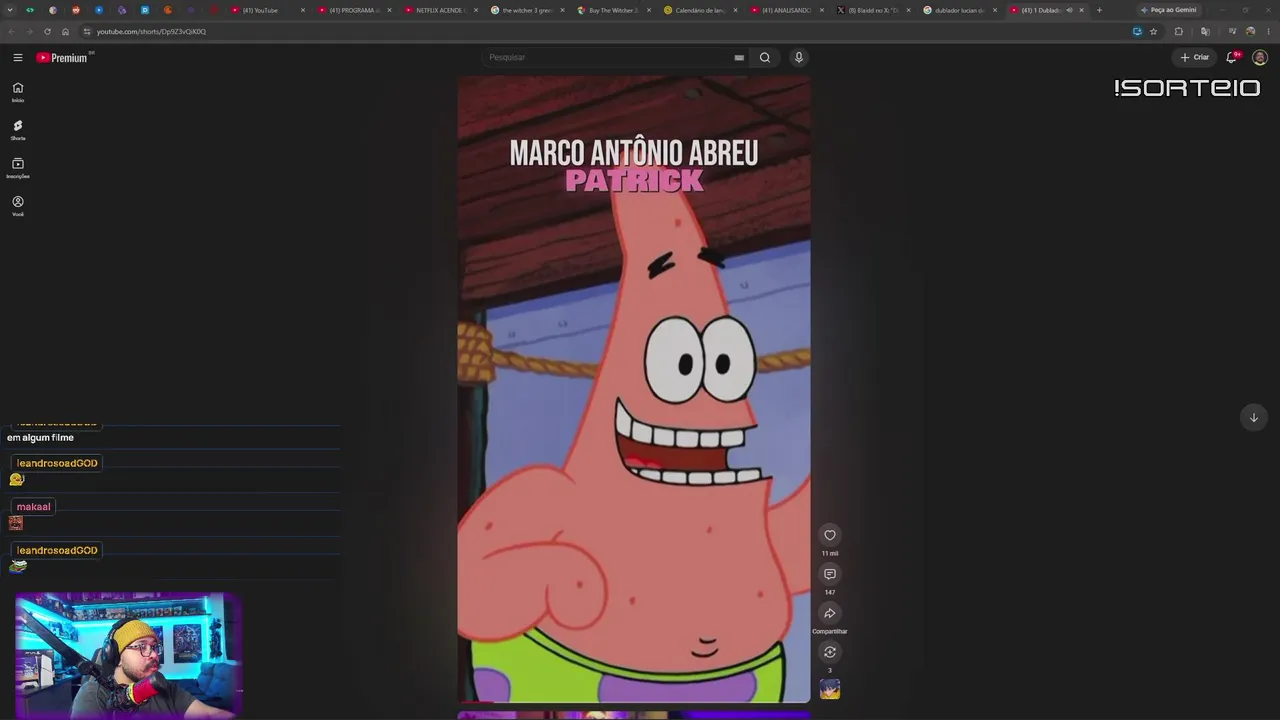
Task: Go forward in browser history
Action: 28,32
